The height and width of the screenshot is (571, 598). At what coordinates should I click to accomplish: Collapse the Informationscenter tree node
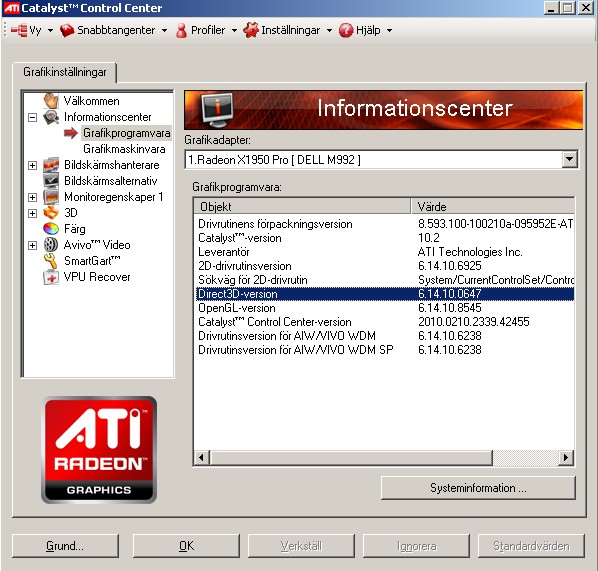click(x=32, y=117)
